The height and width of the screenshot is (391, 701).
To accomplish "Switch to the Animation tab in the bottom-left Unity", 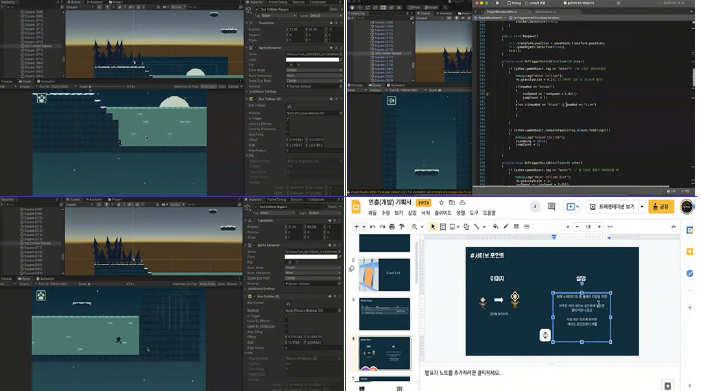I will (46, 279).
